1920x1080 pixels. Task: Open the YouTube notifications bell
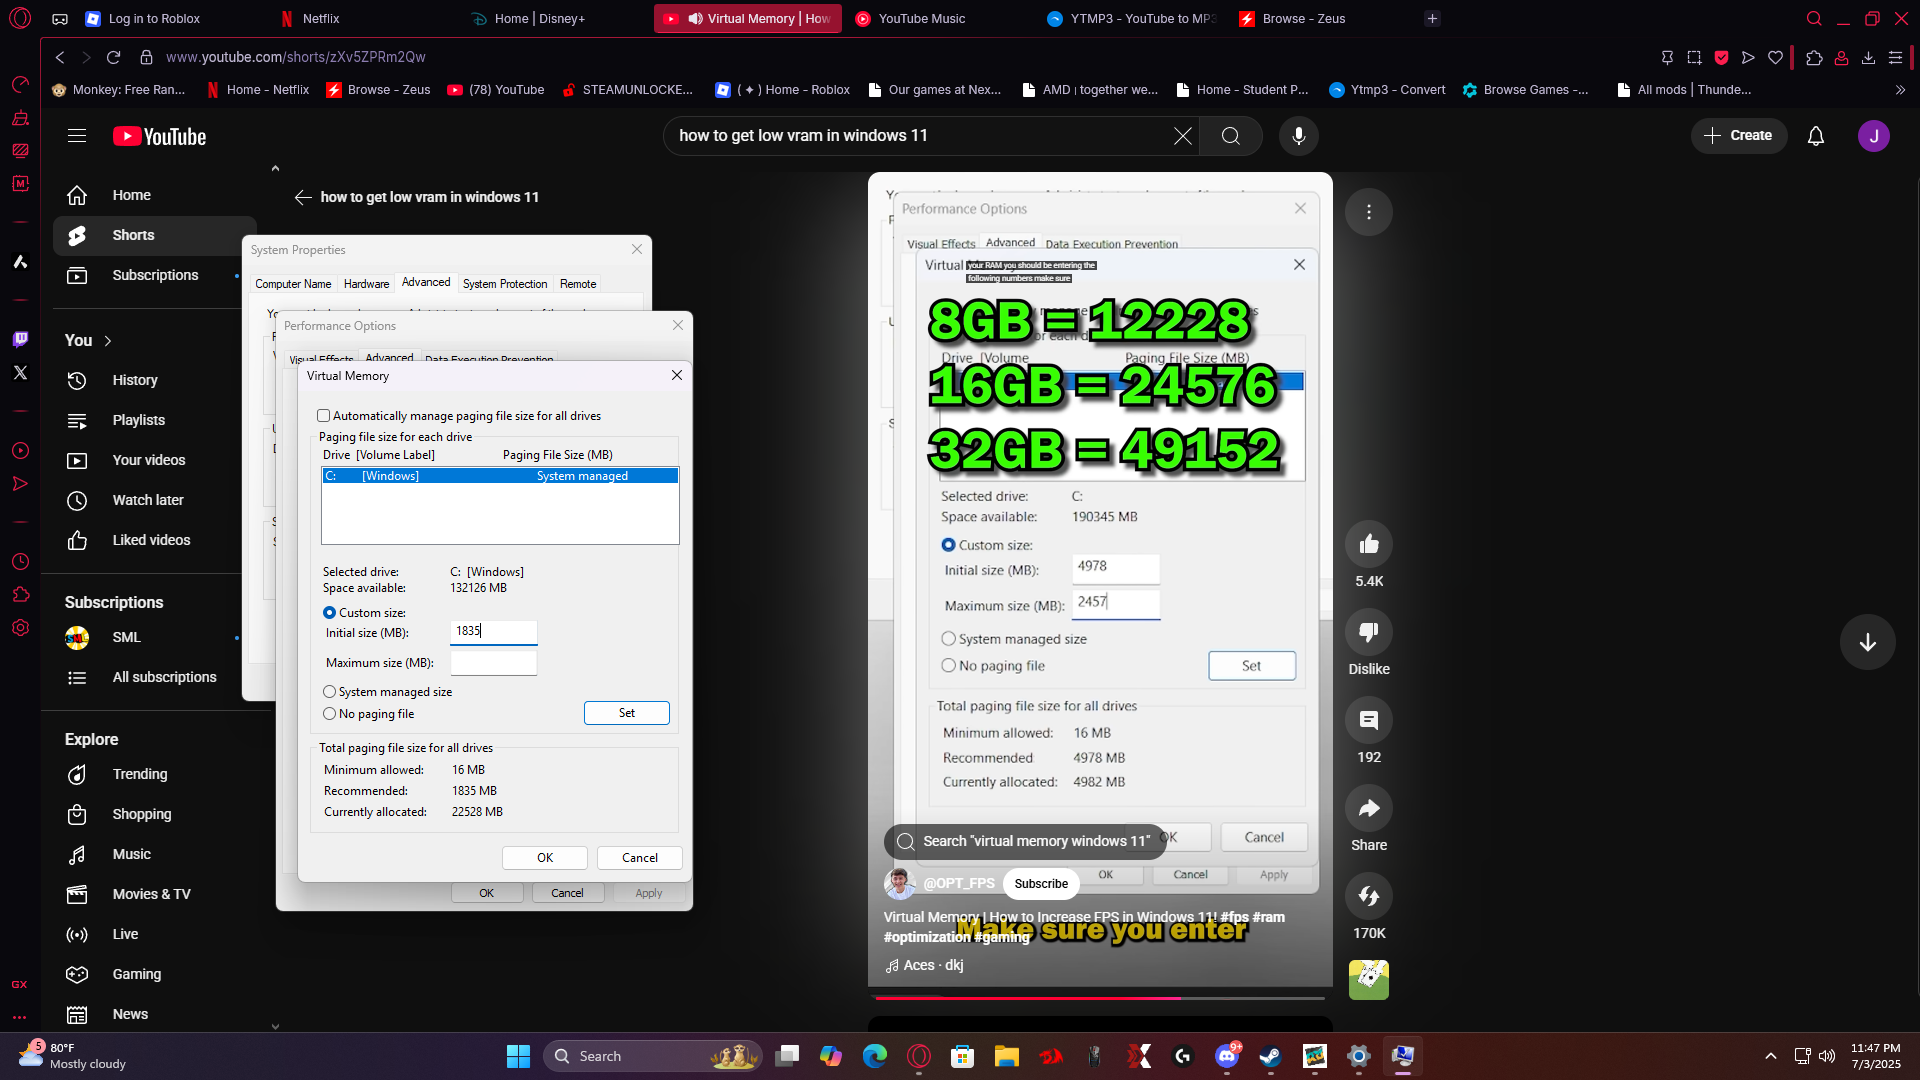(x=1815, y=136)
